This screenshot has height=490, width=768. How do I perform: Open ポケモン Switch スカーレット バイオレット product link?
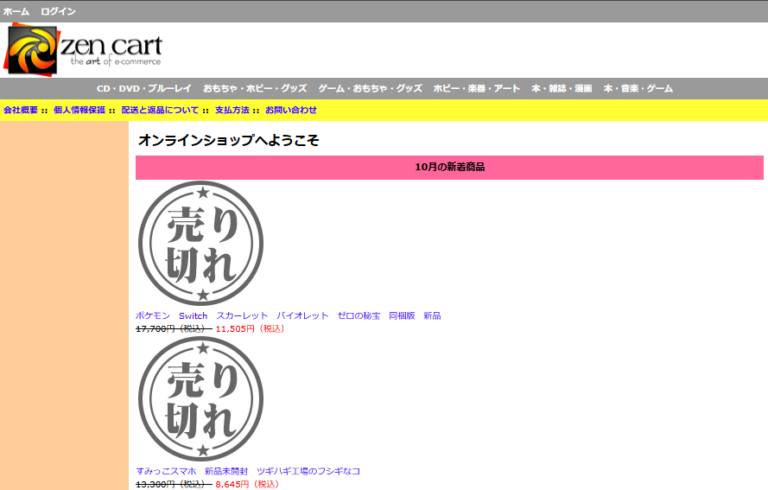(x=288, y=316)
